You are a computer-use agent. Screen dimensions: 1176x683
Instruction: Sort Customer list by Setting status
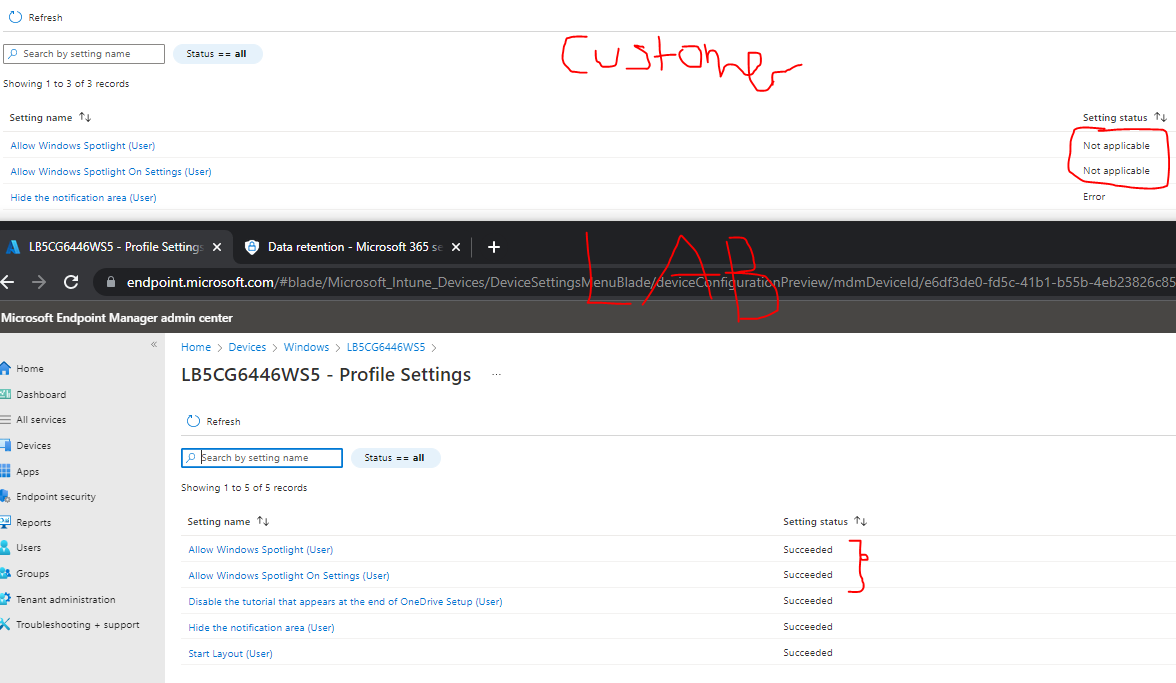click(x=1124, y=118)
